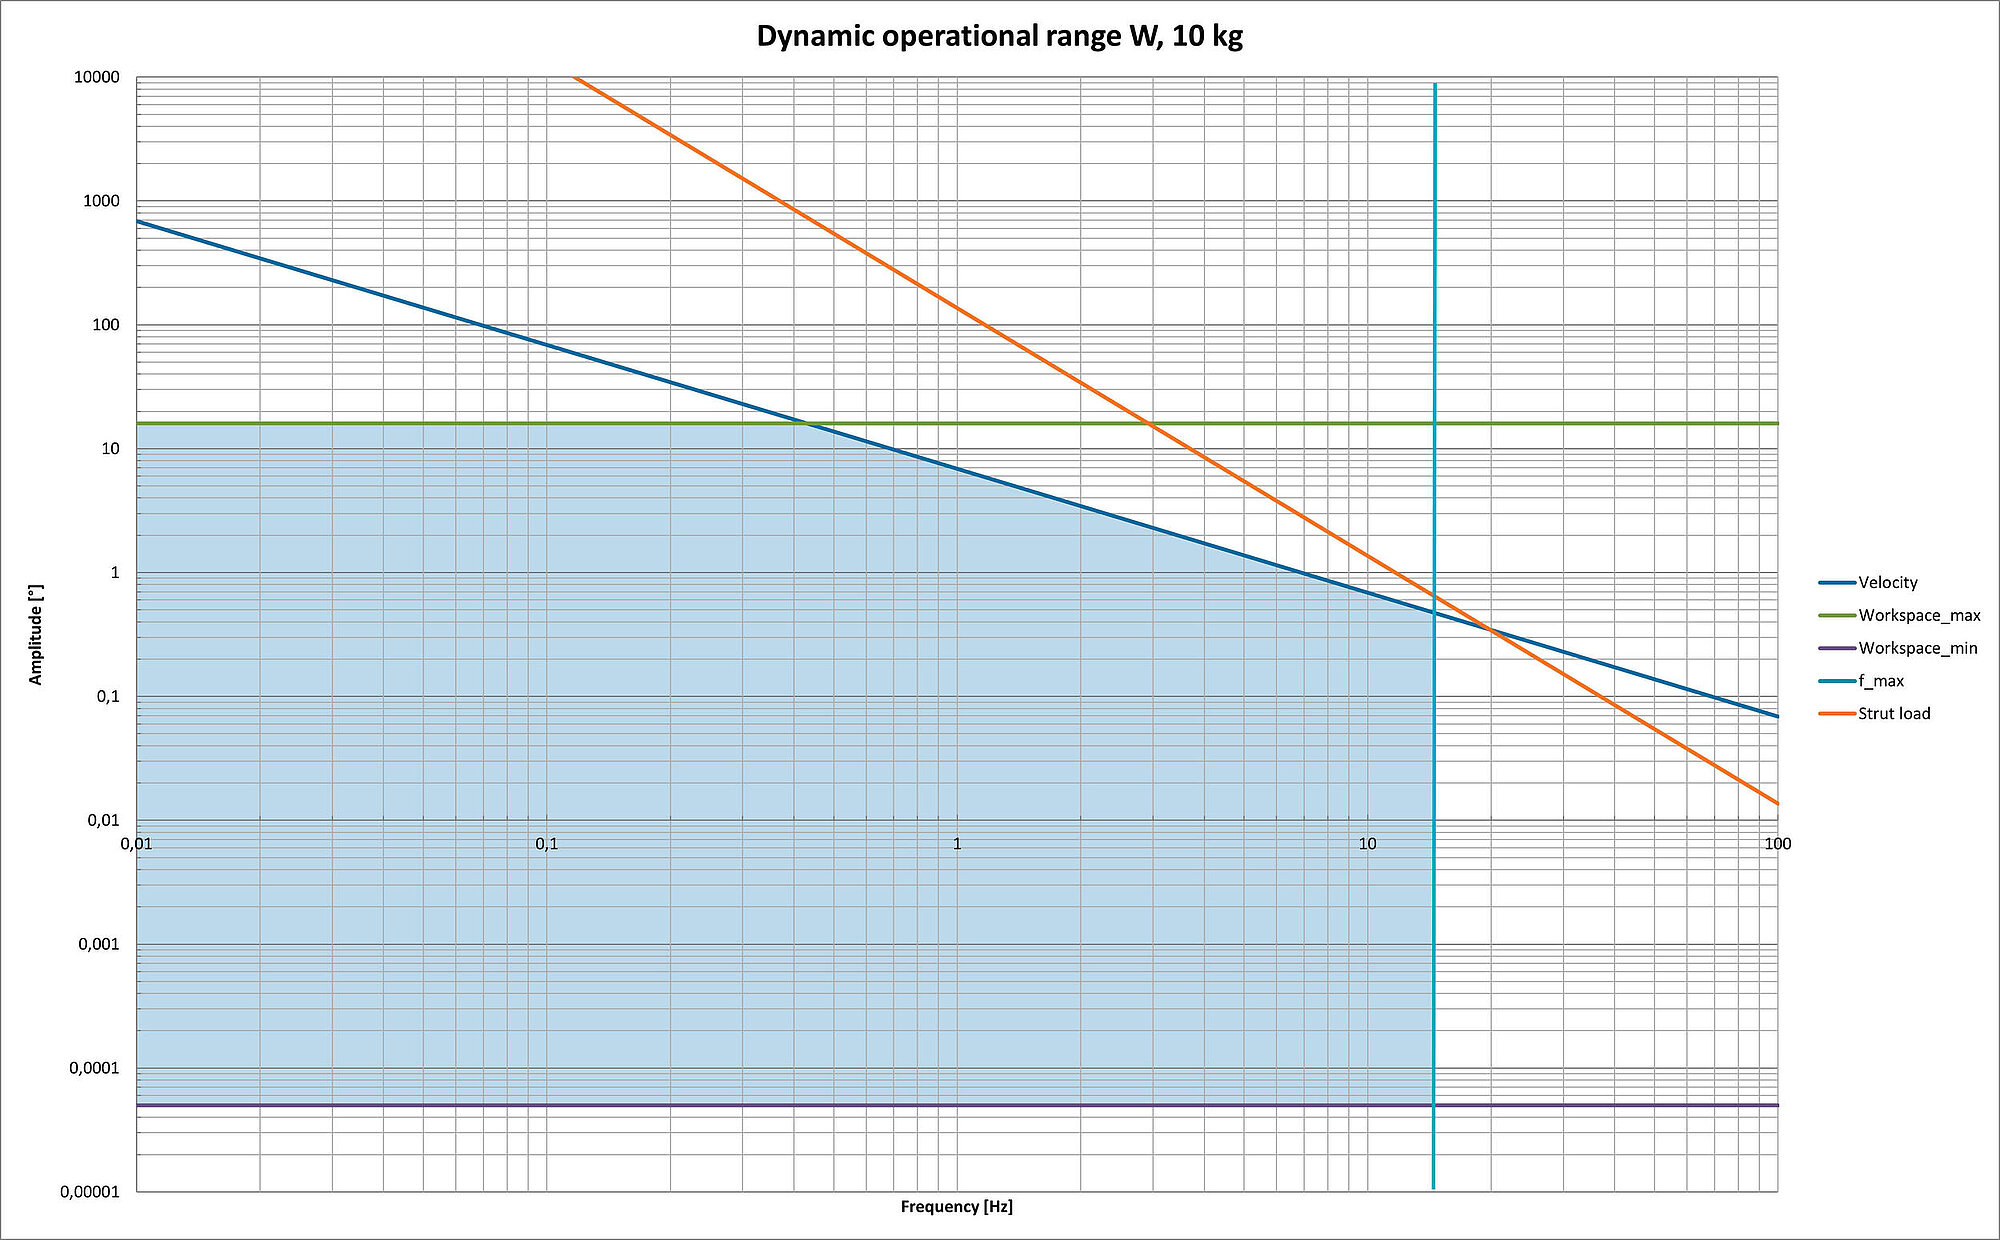
Task: Click the 'Frequency [Hz]' axis title
Action: click(x=956, y=1207)
